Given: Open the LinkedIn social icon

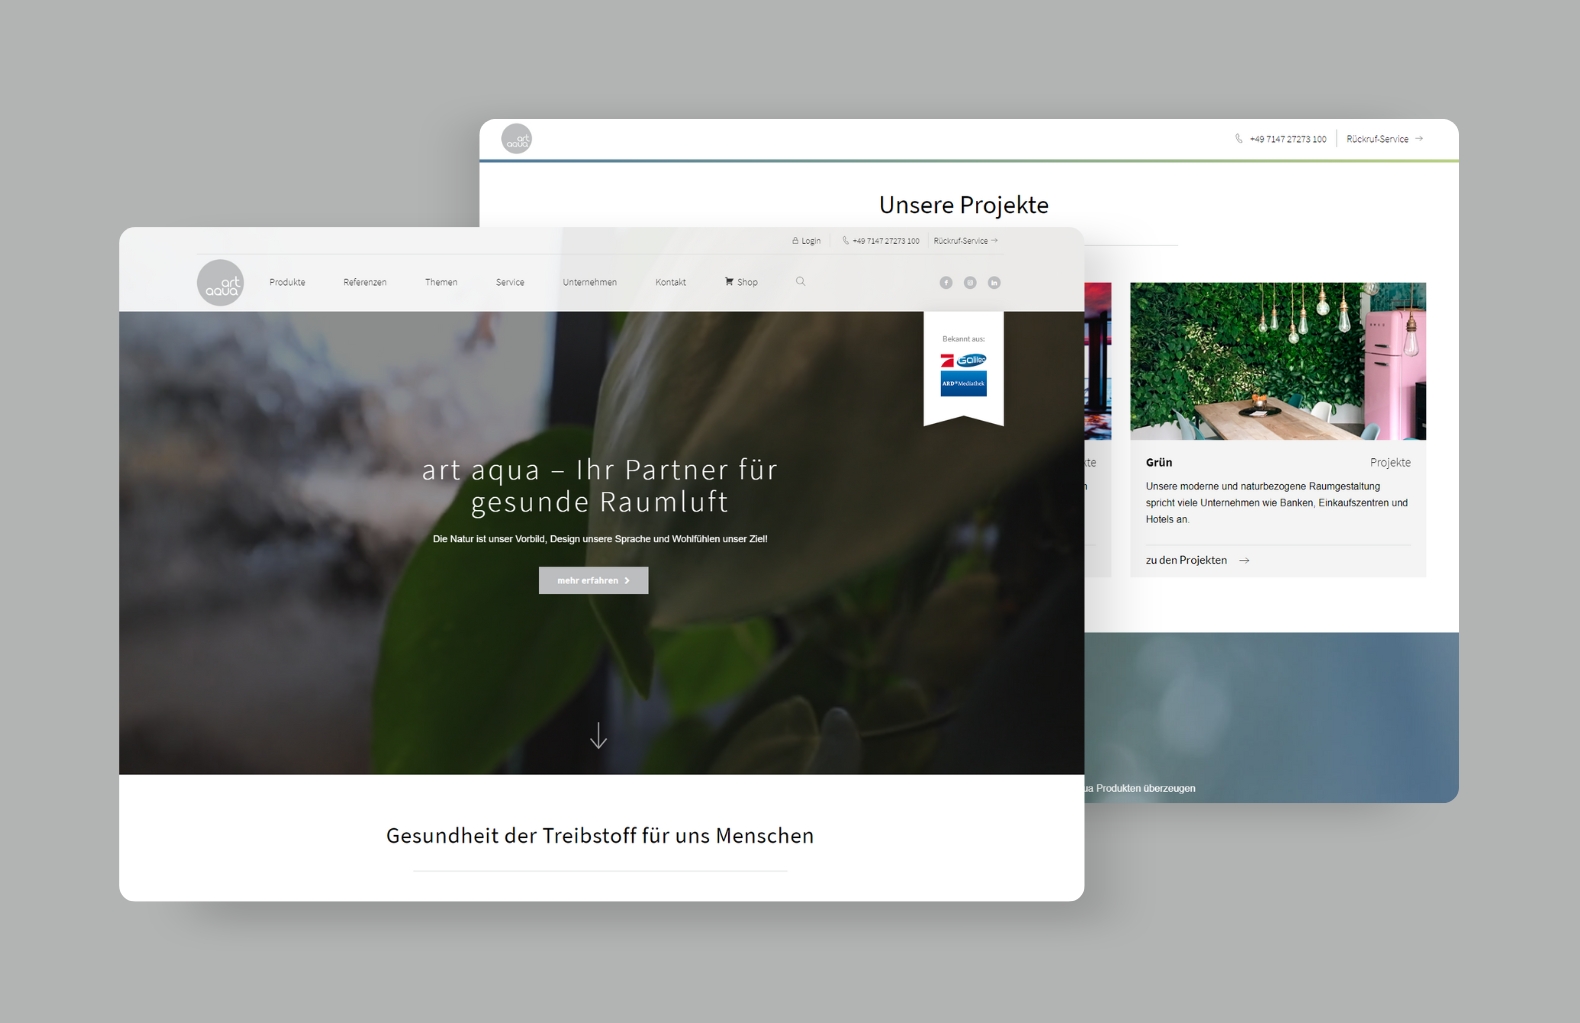Looking at the screenshot, I should coord(994,283).
